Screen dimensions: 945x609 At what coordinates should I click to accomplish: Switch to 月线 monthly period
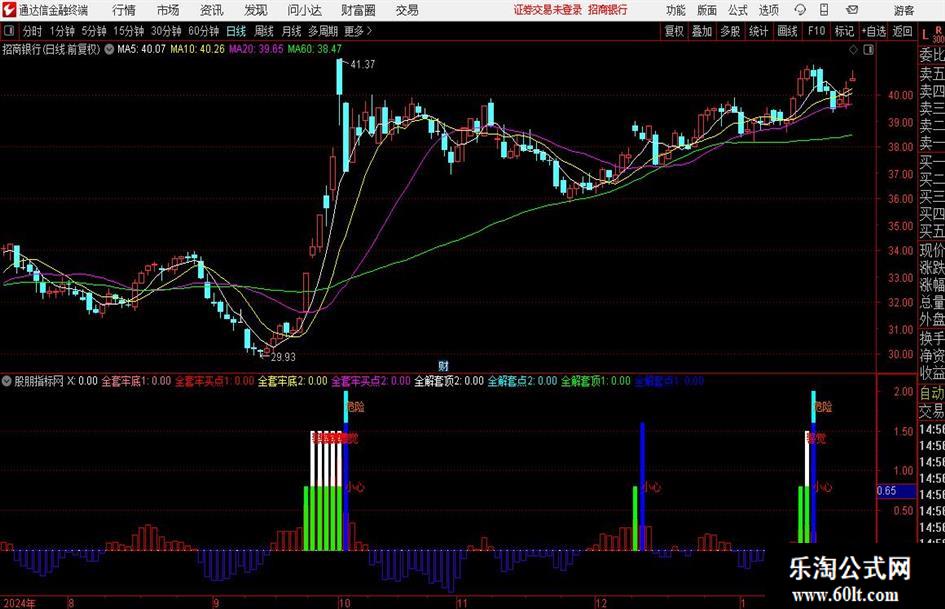(292, 31)
